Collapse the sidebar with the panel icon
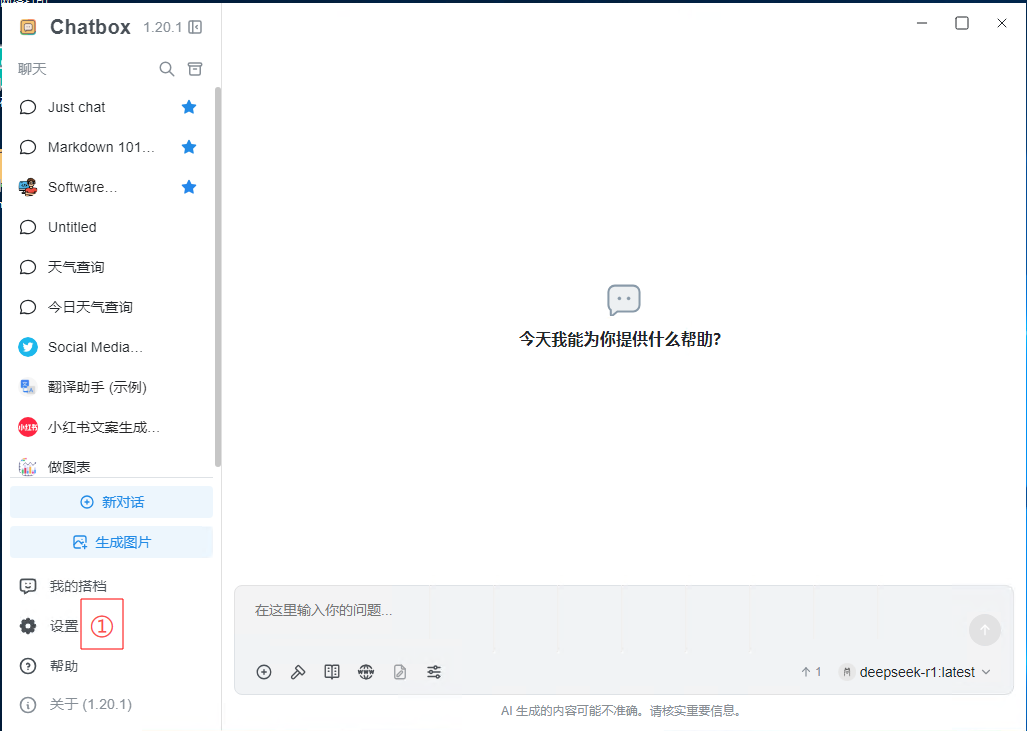Viewport: 1027px width, 731px height. [195, 27]
